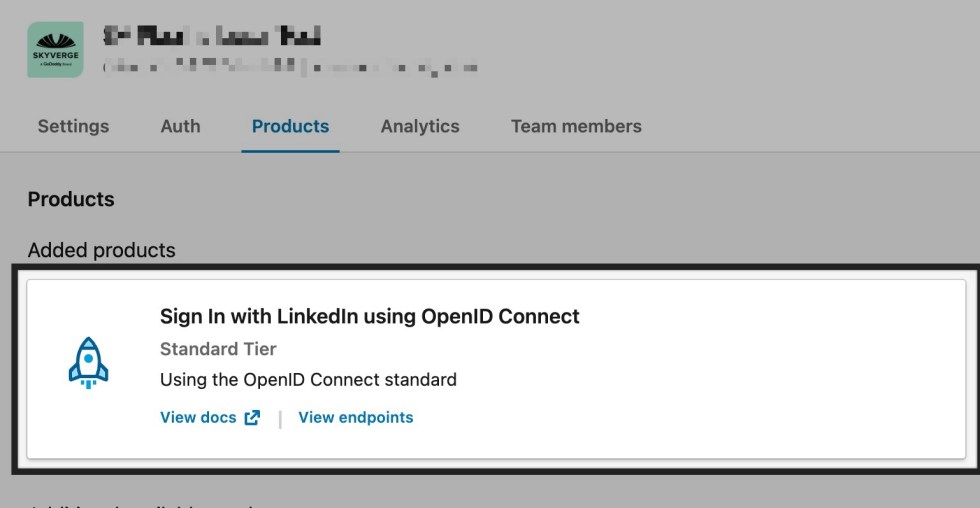The height and width of the screenshot is (508, 980).
Task: Click the blurred application name heading
Action: pyautogui.click(x=212, y=36)
